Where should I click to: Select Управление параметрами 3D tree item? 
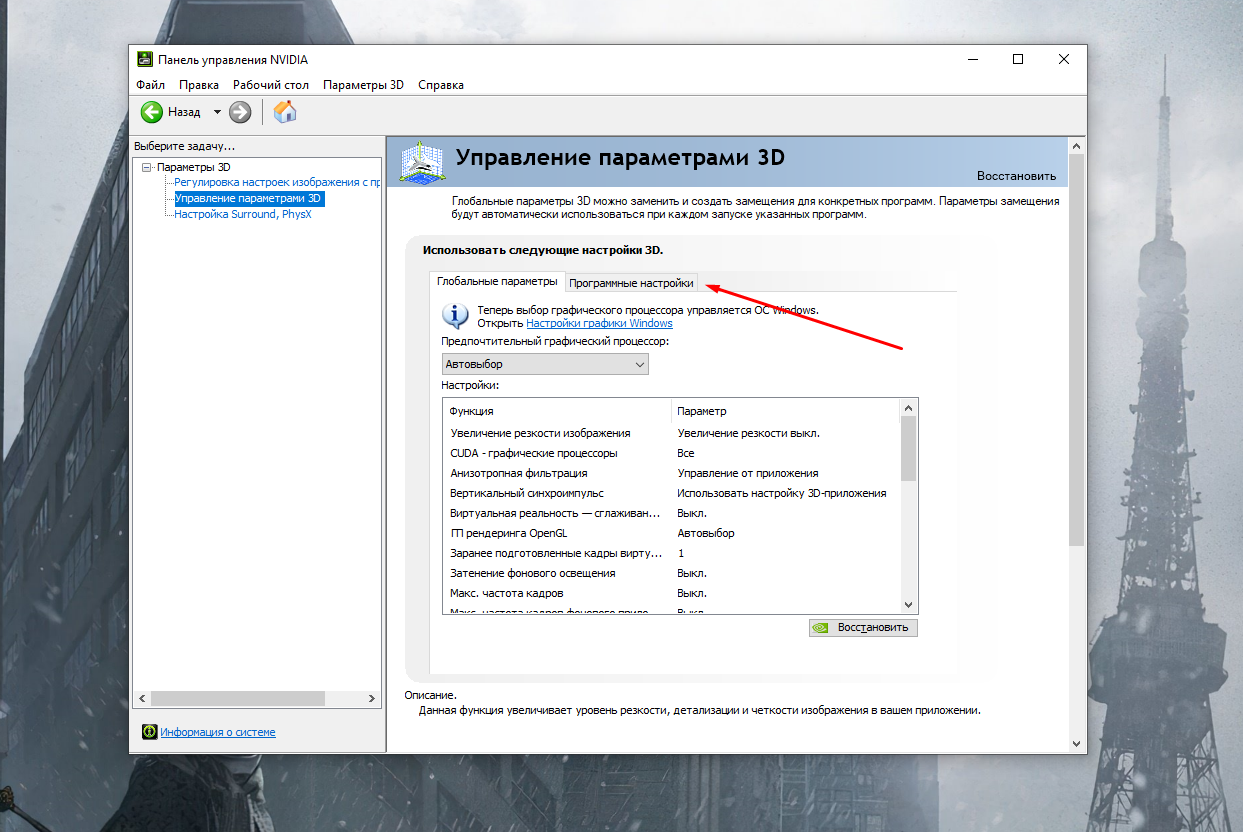[x=248, y=198]
